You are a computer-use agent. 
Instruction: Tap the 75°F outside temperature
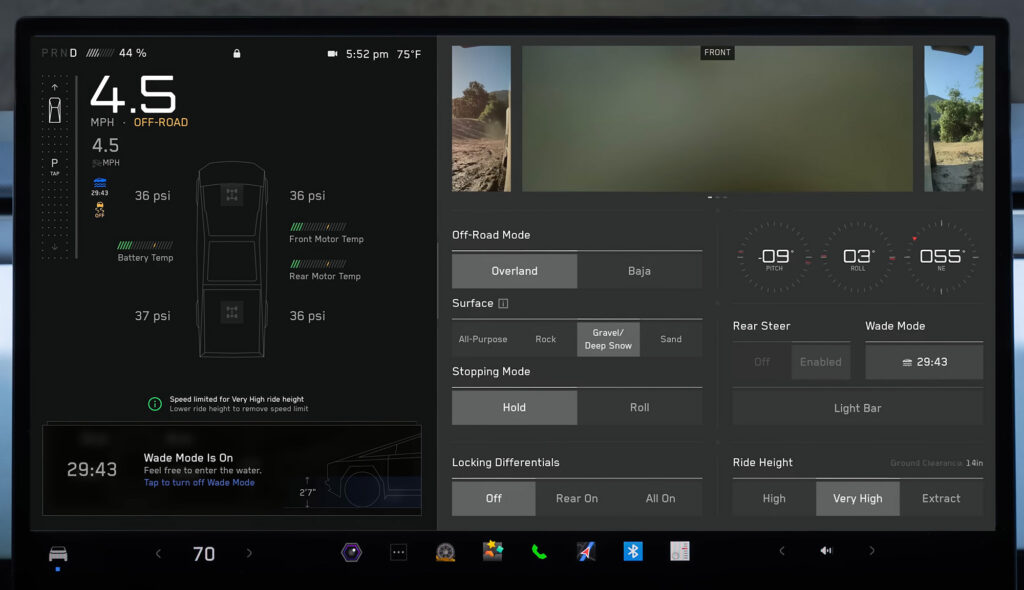(409, 54)
